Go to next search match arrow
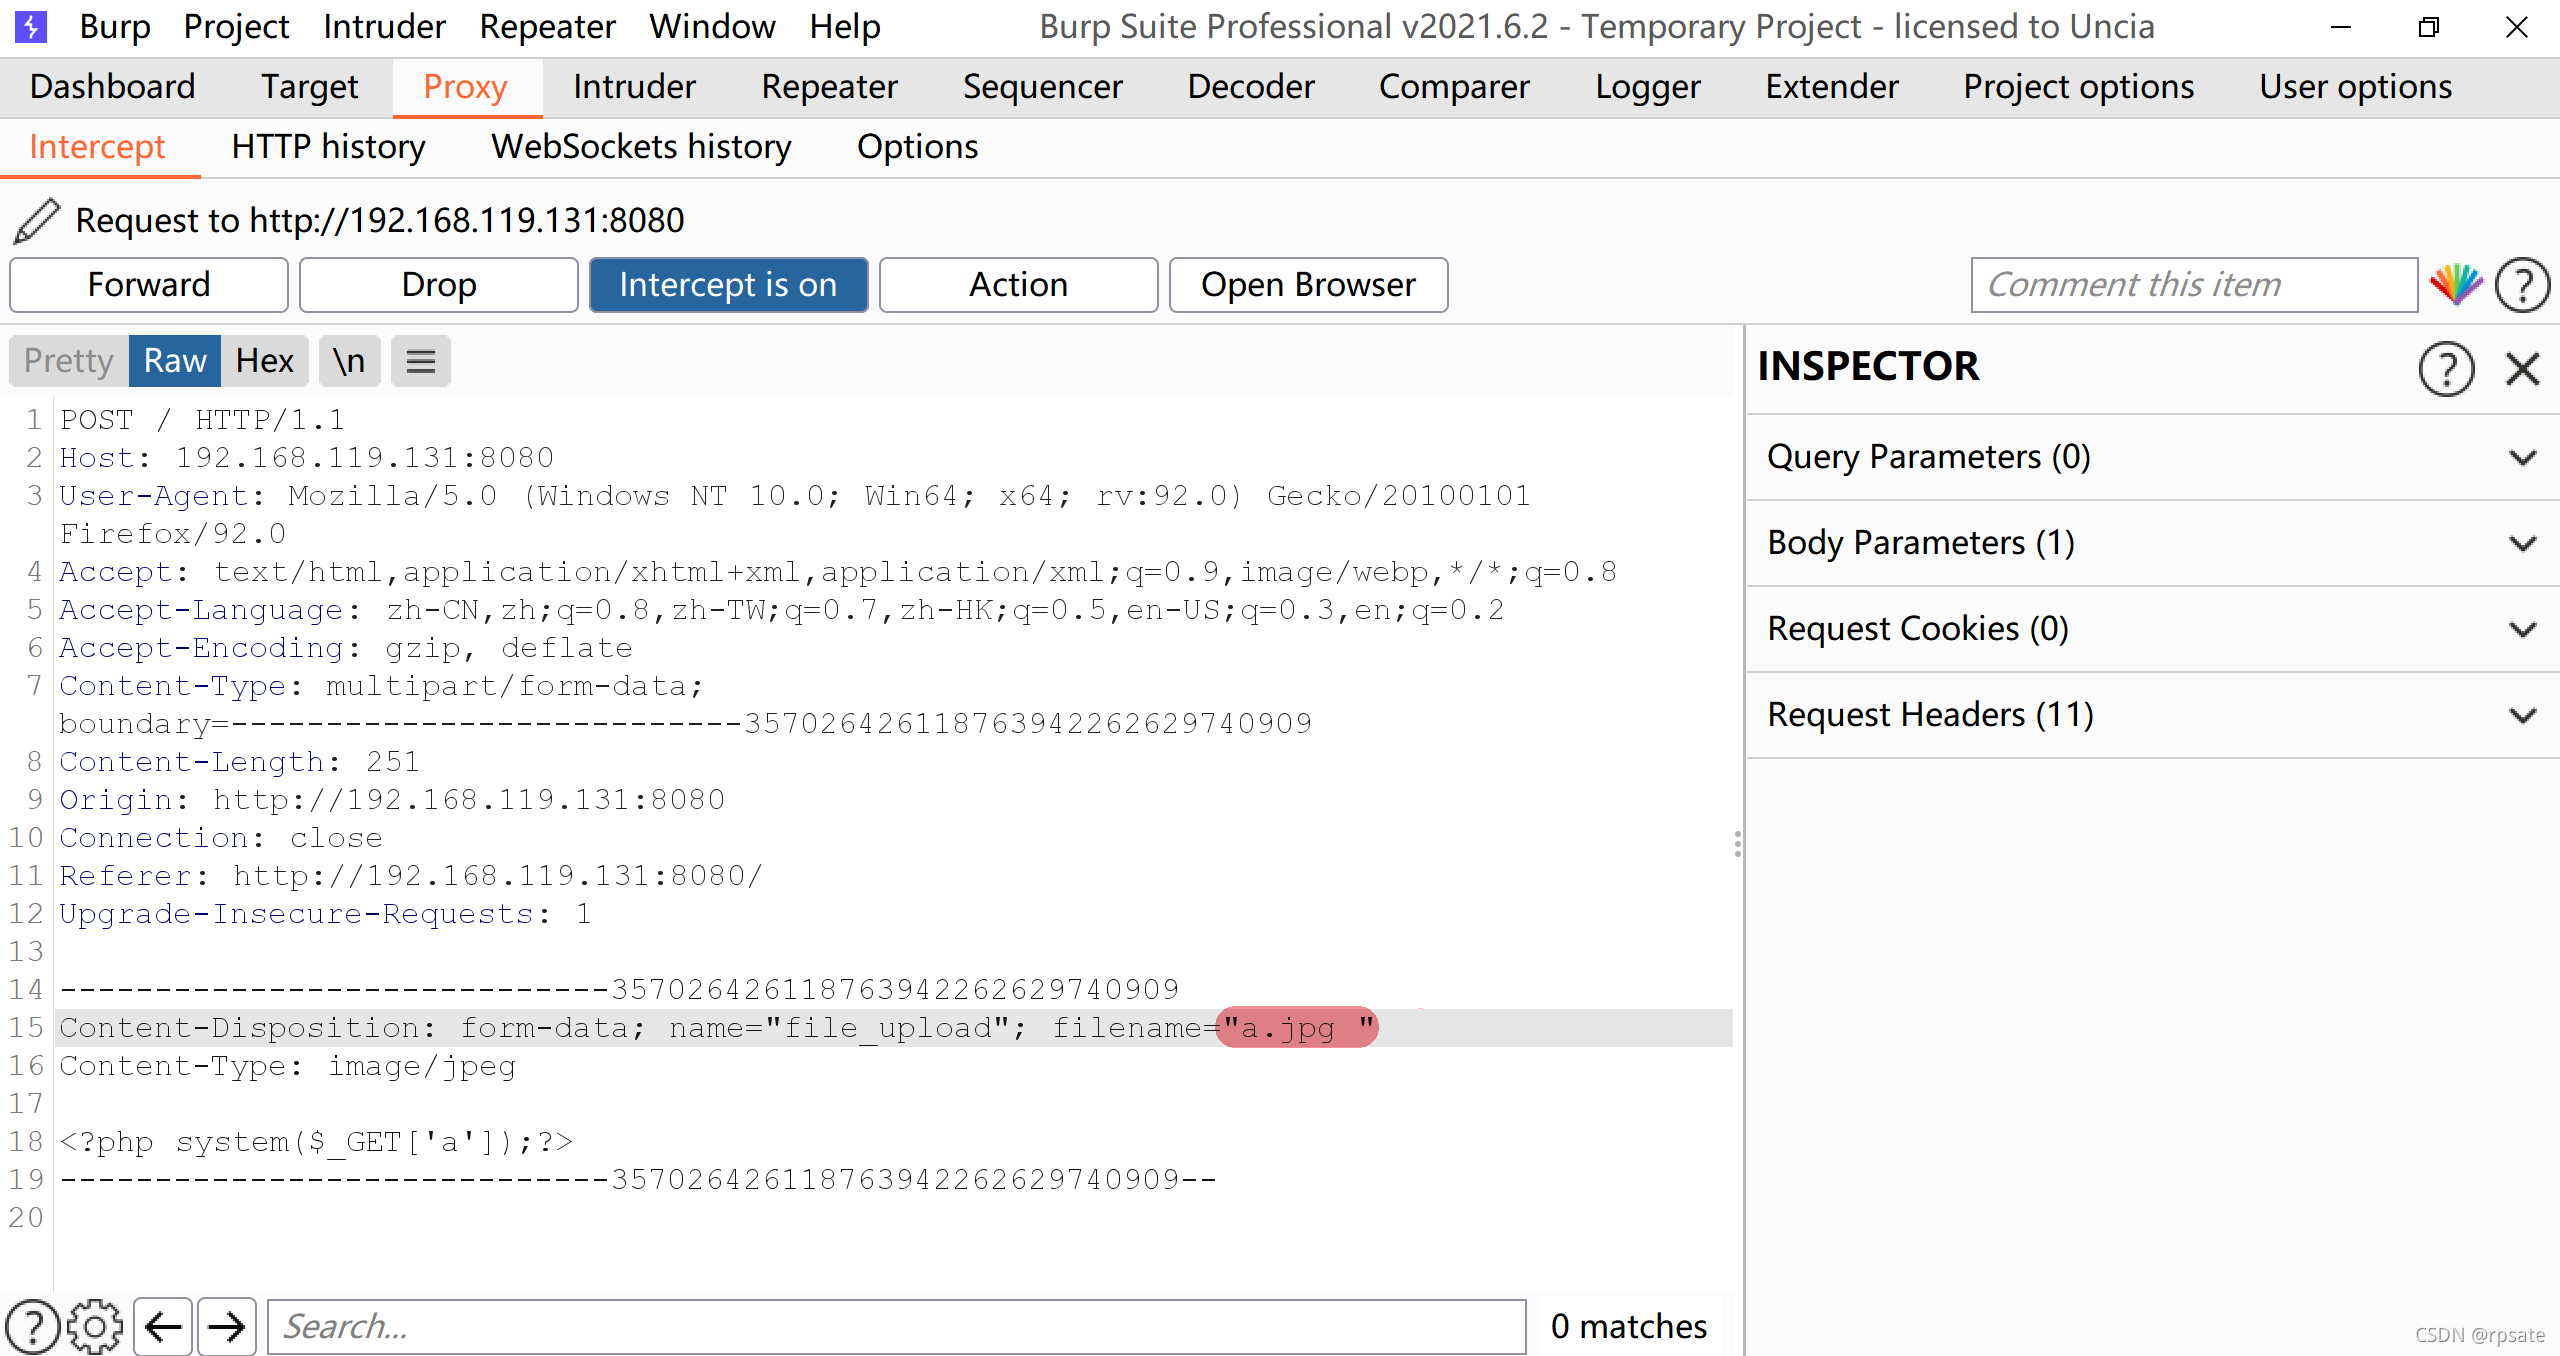 tap(227, 1326)
